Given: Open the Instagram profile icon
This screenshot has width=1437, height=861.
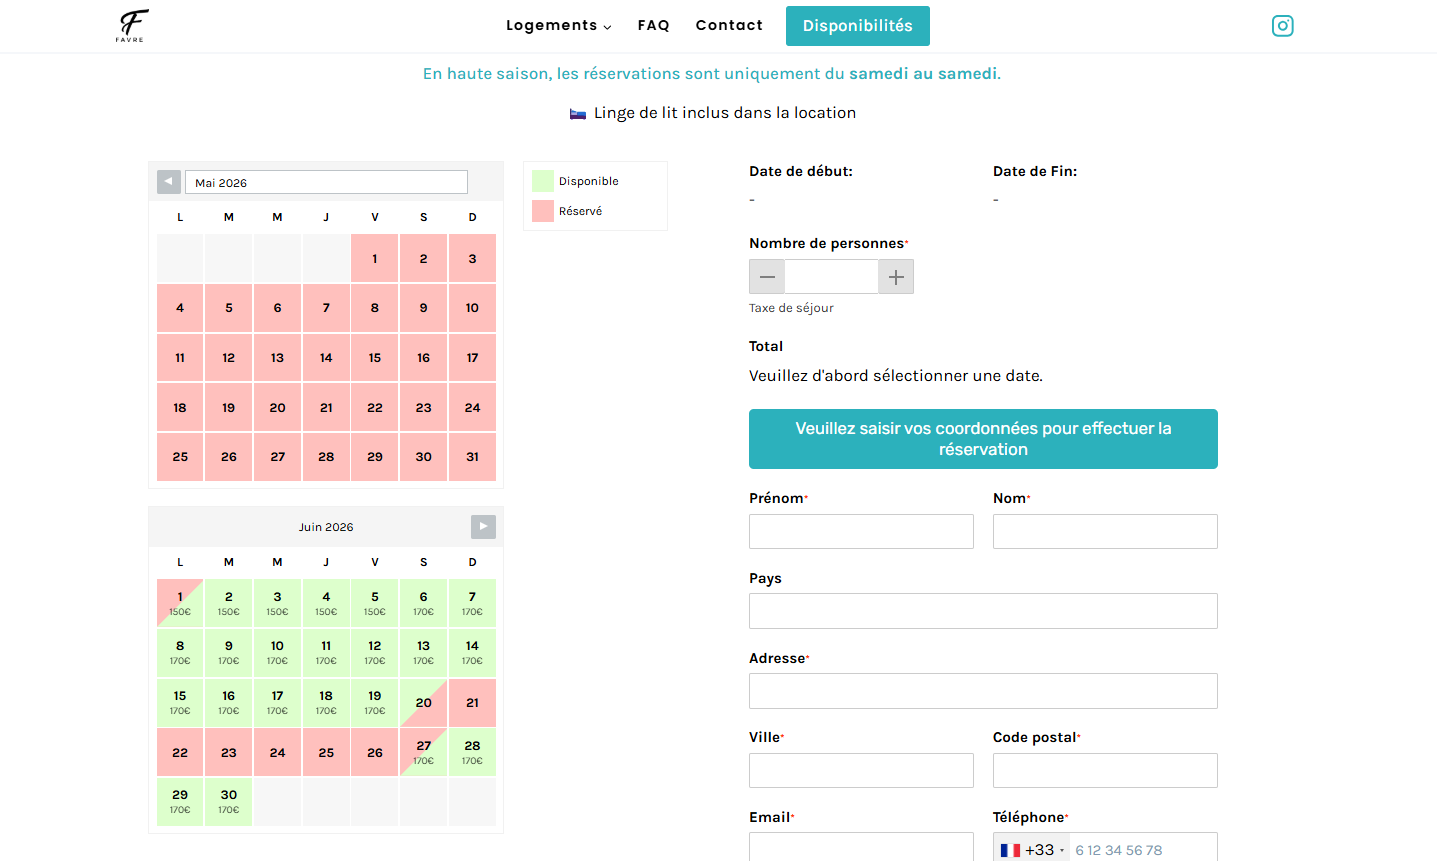Looking at the screenshot, I should click(1282, 26).
